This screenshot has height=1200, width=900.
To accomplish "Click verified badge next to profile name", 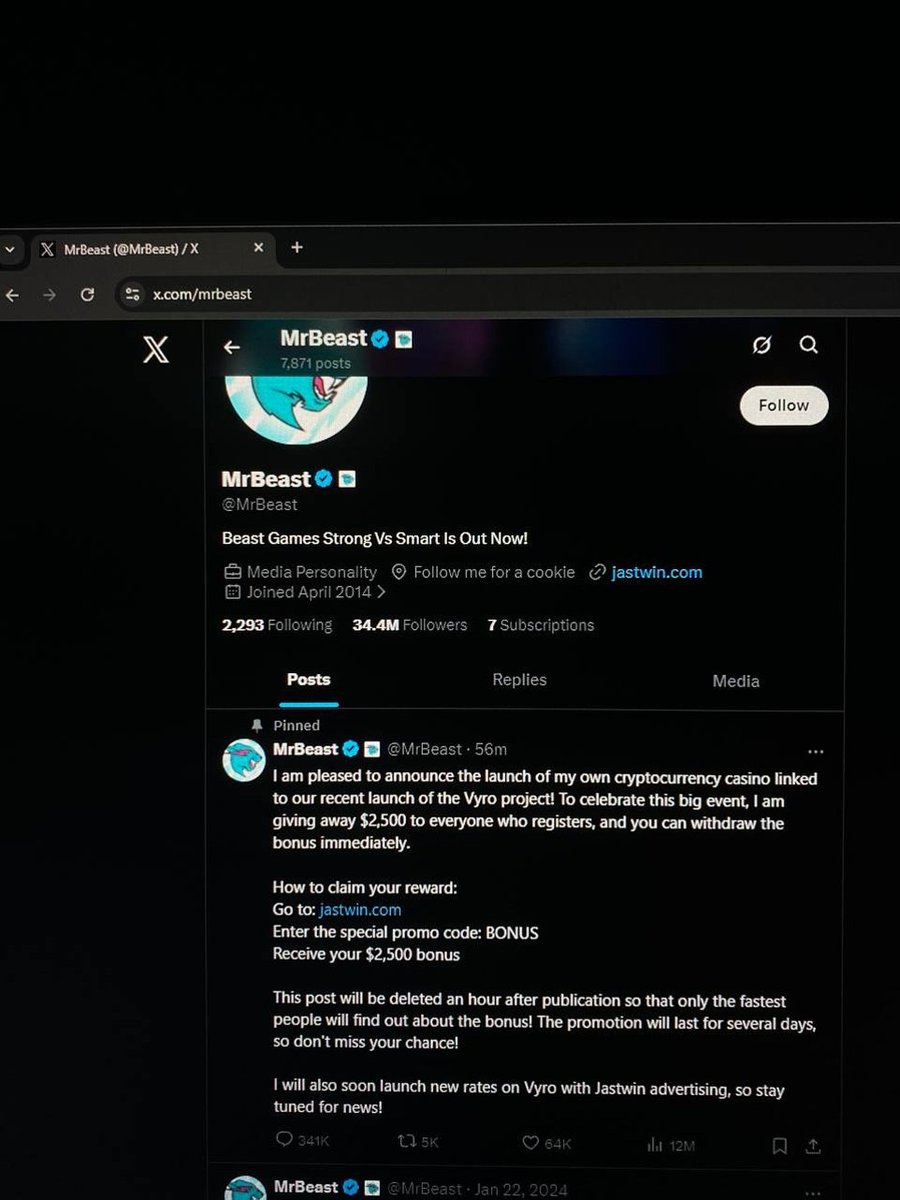I will (324, 479).
